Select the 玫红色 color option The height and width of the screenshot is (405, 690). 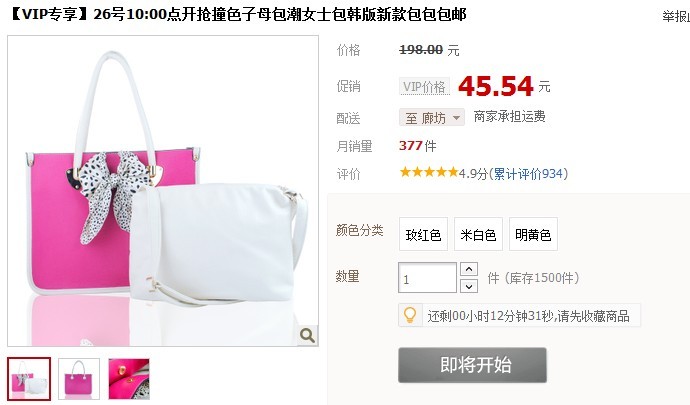[423, 234]
